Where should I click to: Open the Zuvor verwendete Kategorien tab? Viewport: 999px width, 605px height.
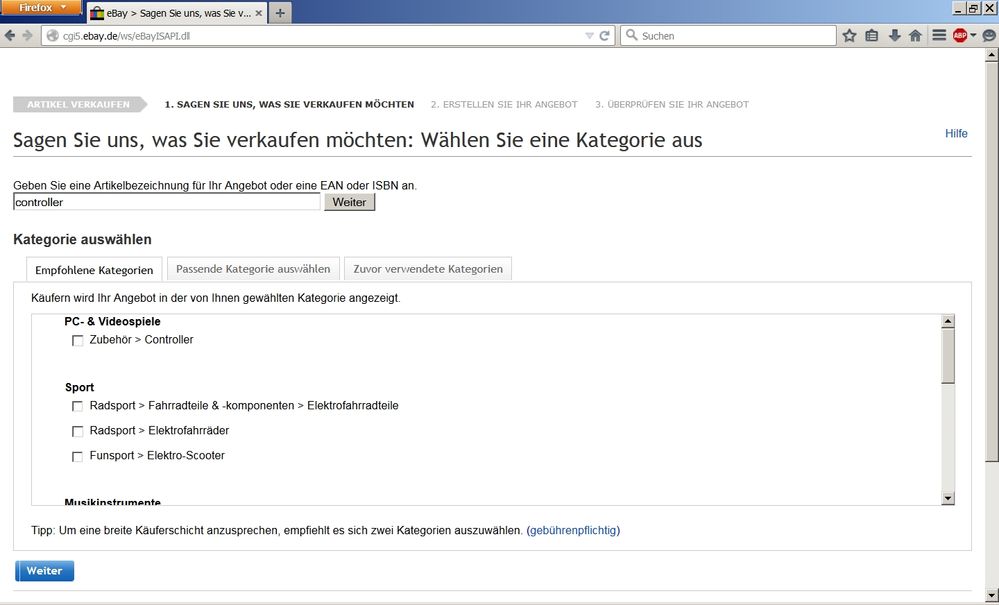click(428, 269)
